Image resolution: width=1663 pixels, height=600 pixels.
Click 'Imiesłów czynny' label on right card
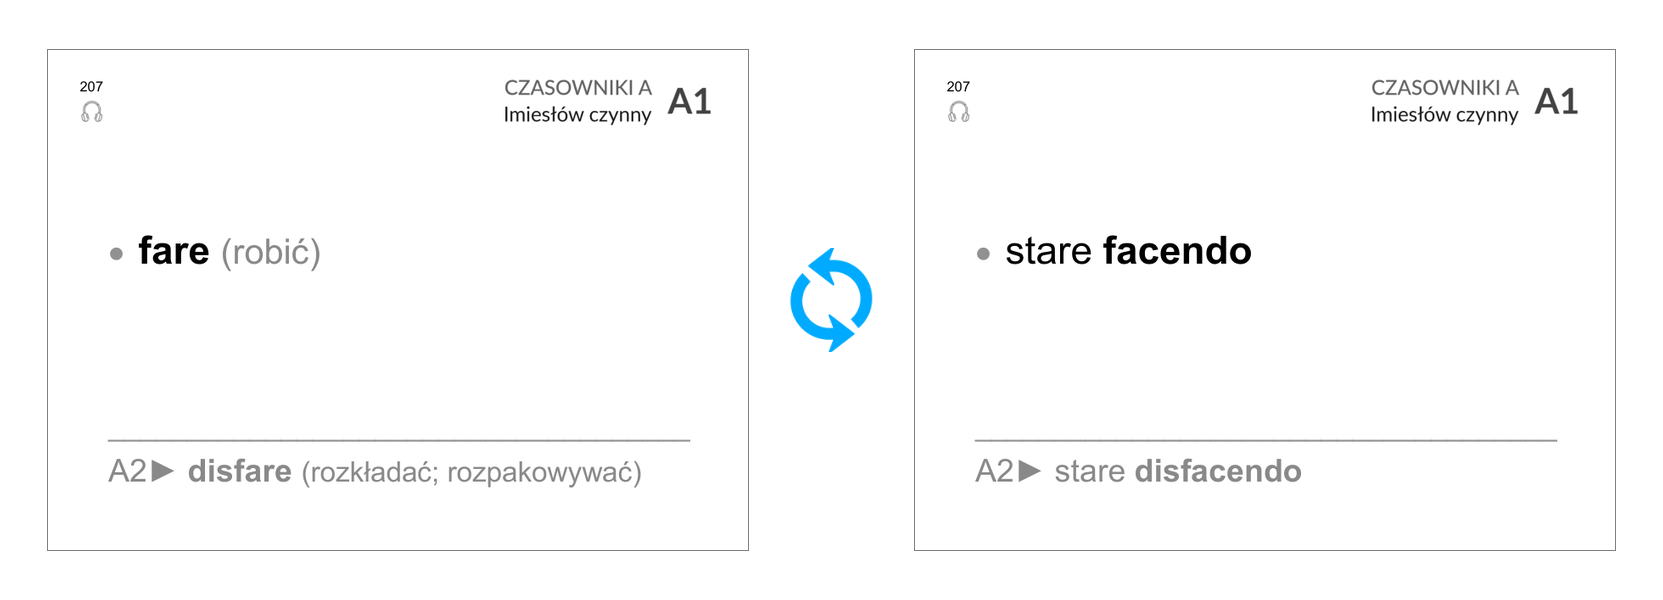coord(1444,115)
